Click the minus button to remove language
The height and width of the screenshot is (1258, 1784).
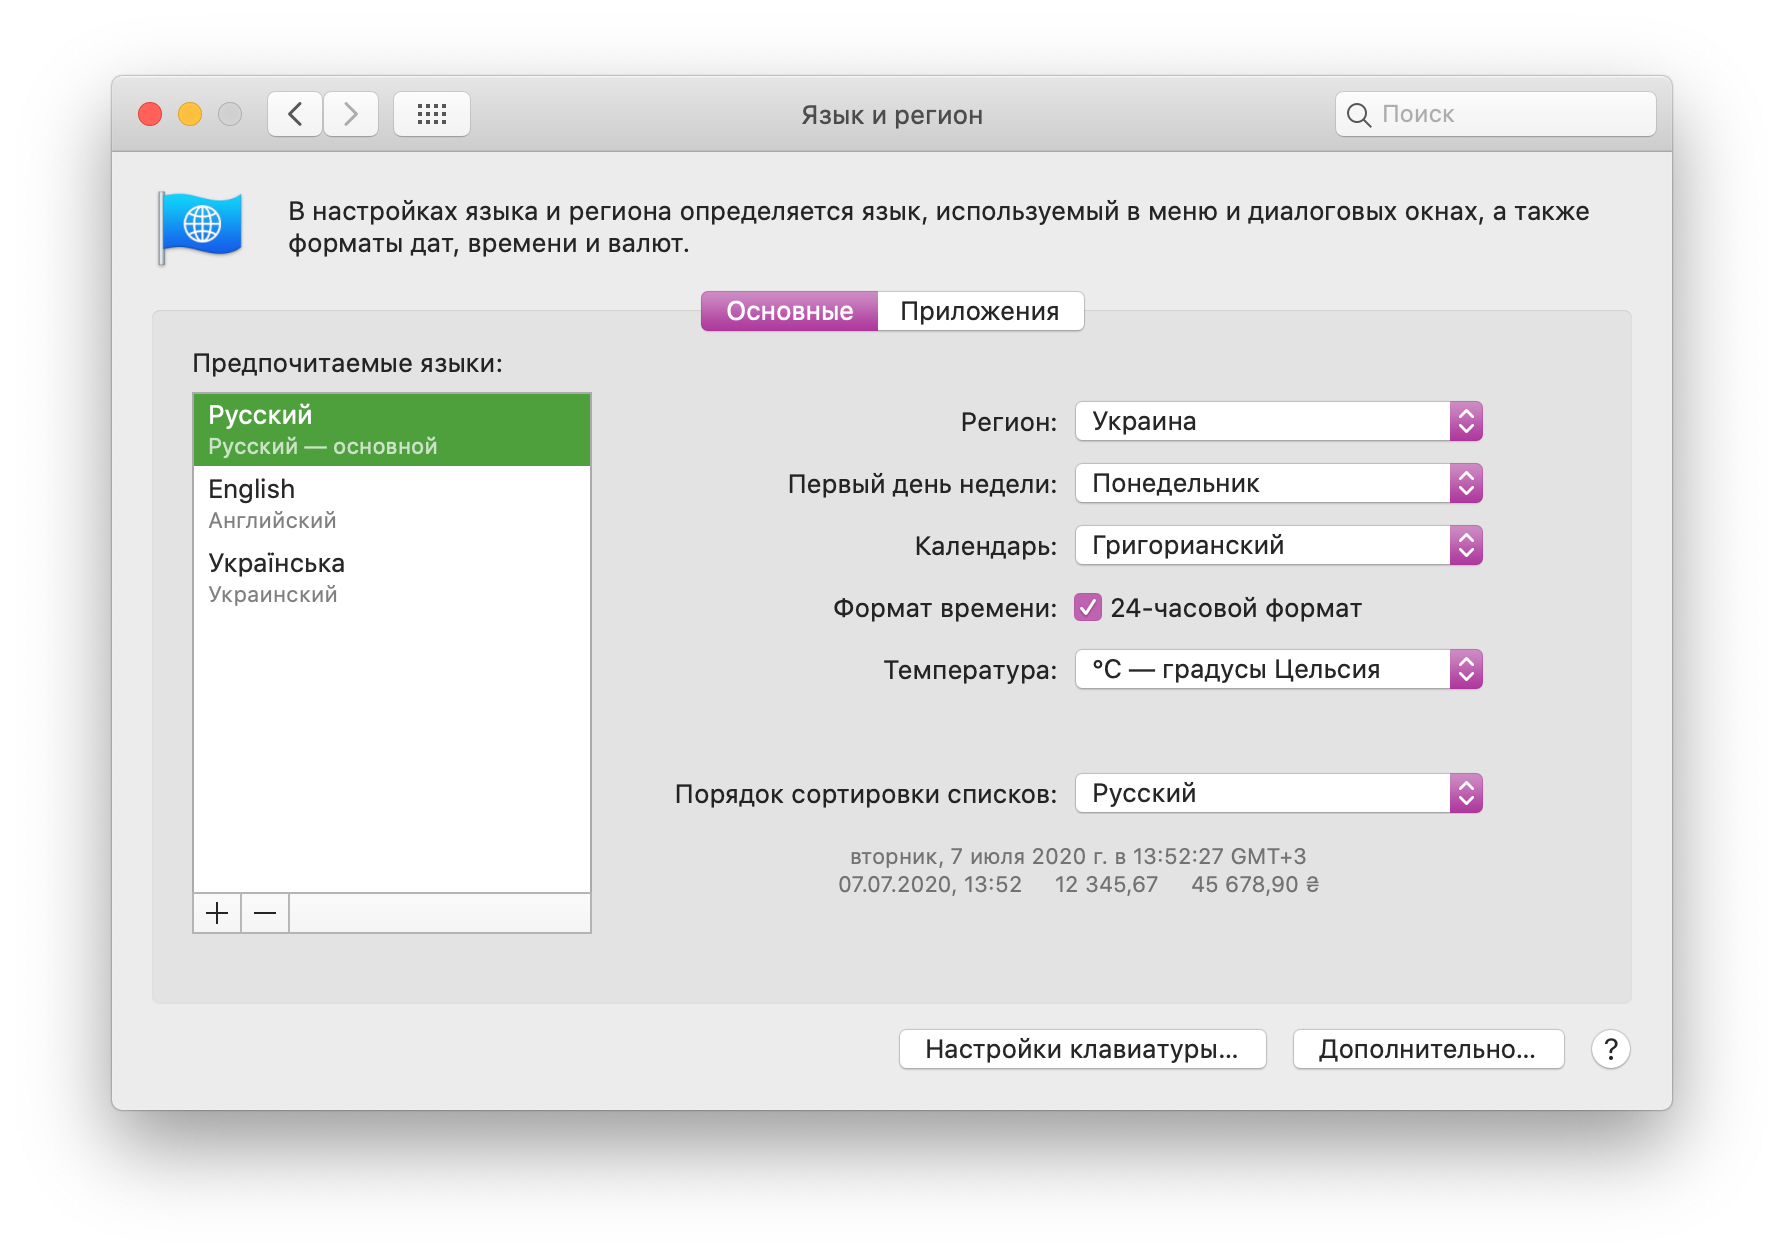pos(265,913)
